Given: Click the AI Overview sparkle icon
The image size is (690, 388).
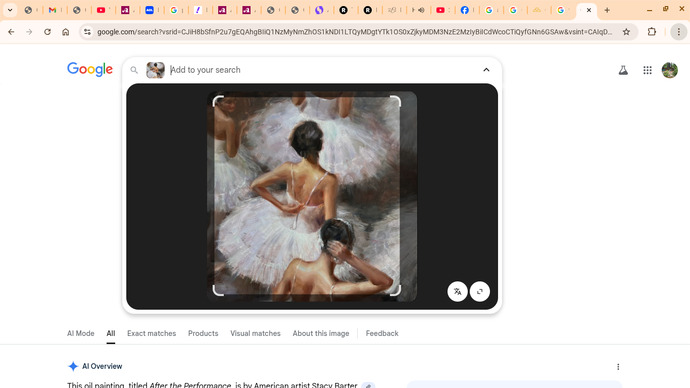Looking at the screenshot, I should pos(73,366).
